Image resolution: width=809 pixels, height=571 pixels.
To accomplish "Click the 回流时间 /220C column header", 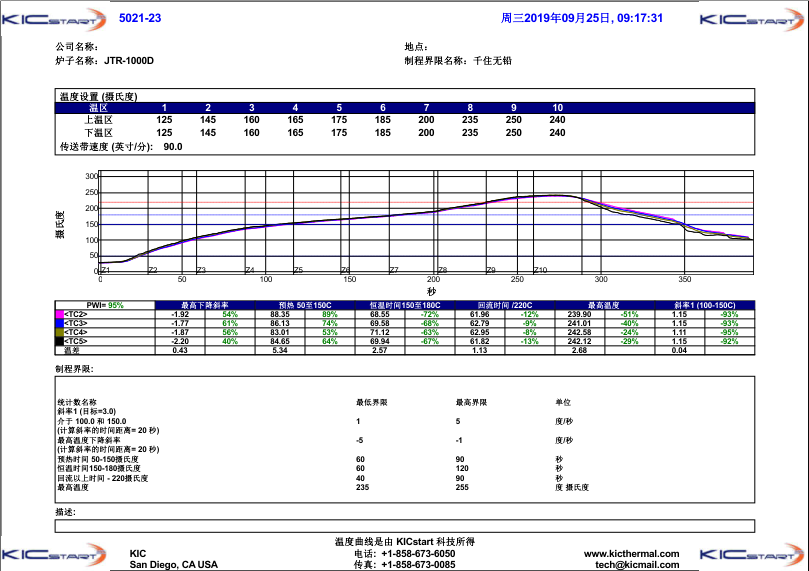I will point(505,305).
